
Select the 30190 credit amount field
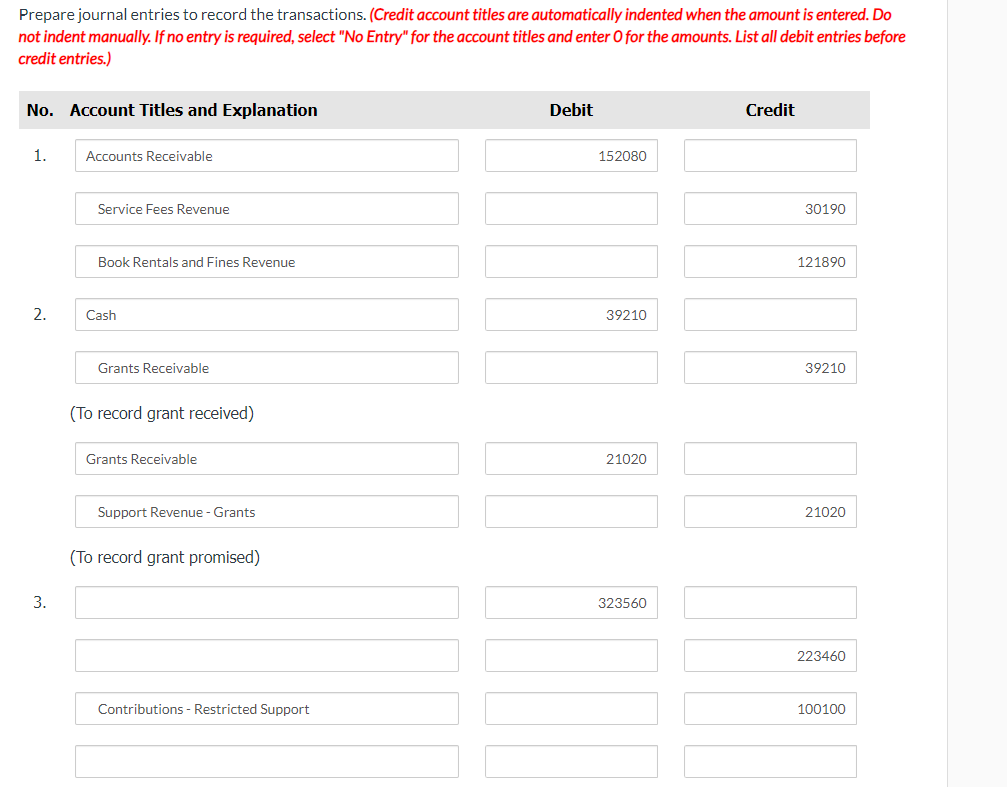click(x=769, y=208)
